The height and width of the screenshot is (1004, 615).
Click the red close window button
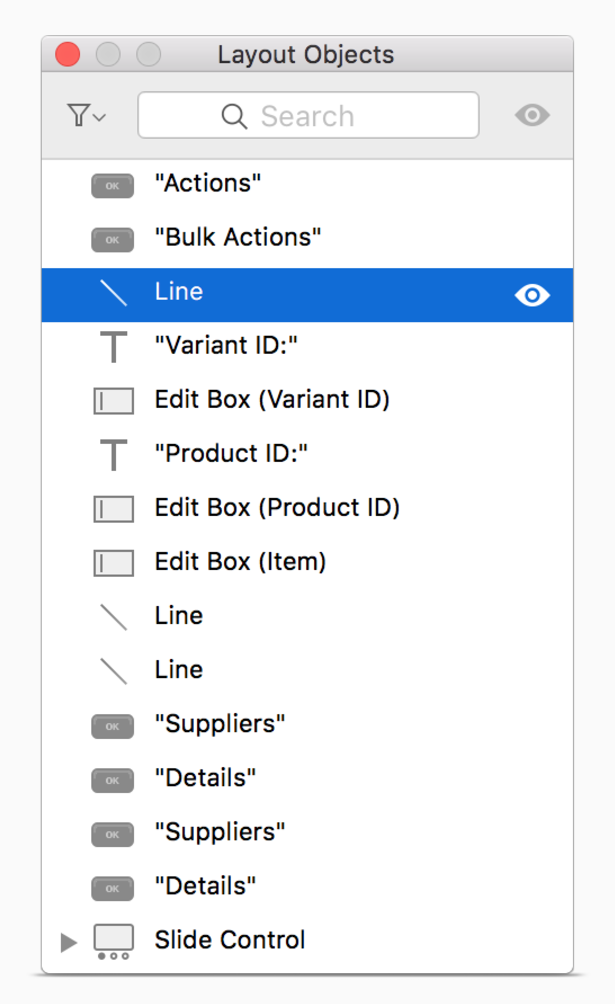pyautogui.click(x=67, y=54)
